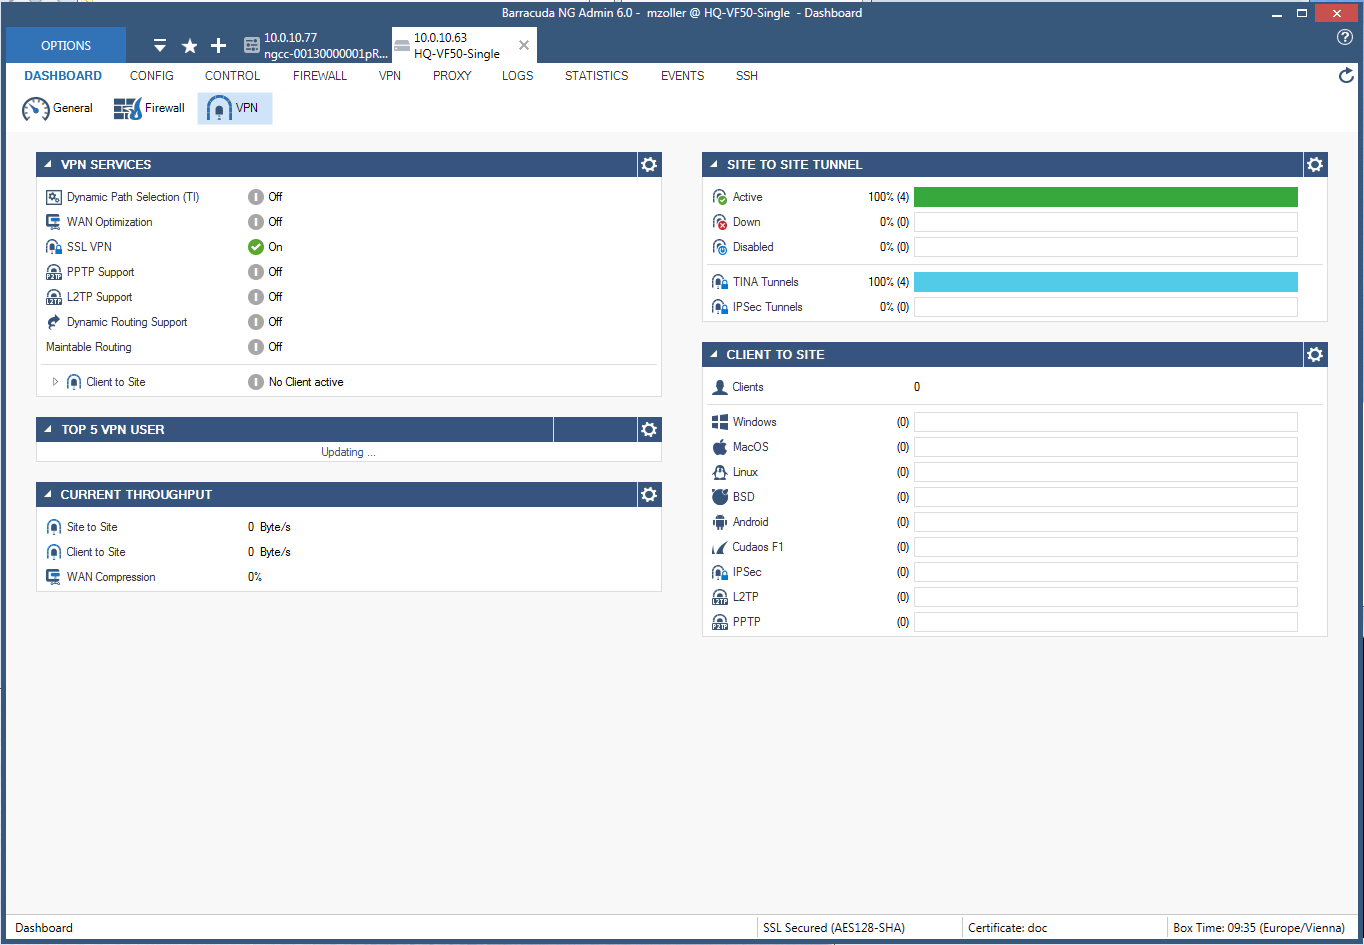1364x945 pixels.
Task: Click the BSD client icon
Action: click(720, 497)
